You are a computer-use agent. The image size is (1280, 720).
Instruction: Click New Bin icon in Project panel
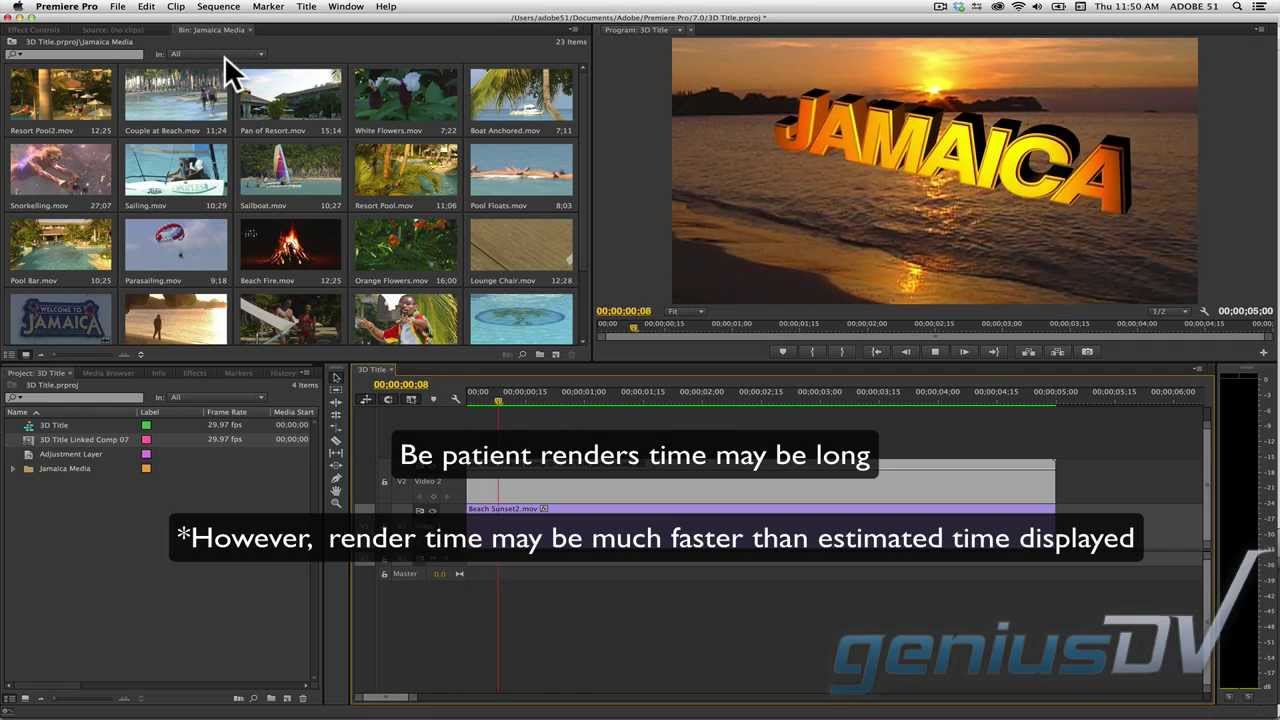pyautogui.click(x=271, y=698)
